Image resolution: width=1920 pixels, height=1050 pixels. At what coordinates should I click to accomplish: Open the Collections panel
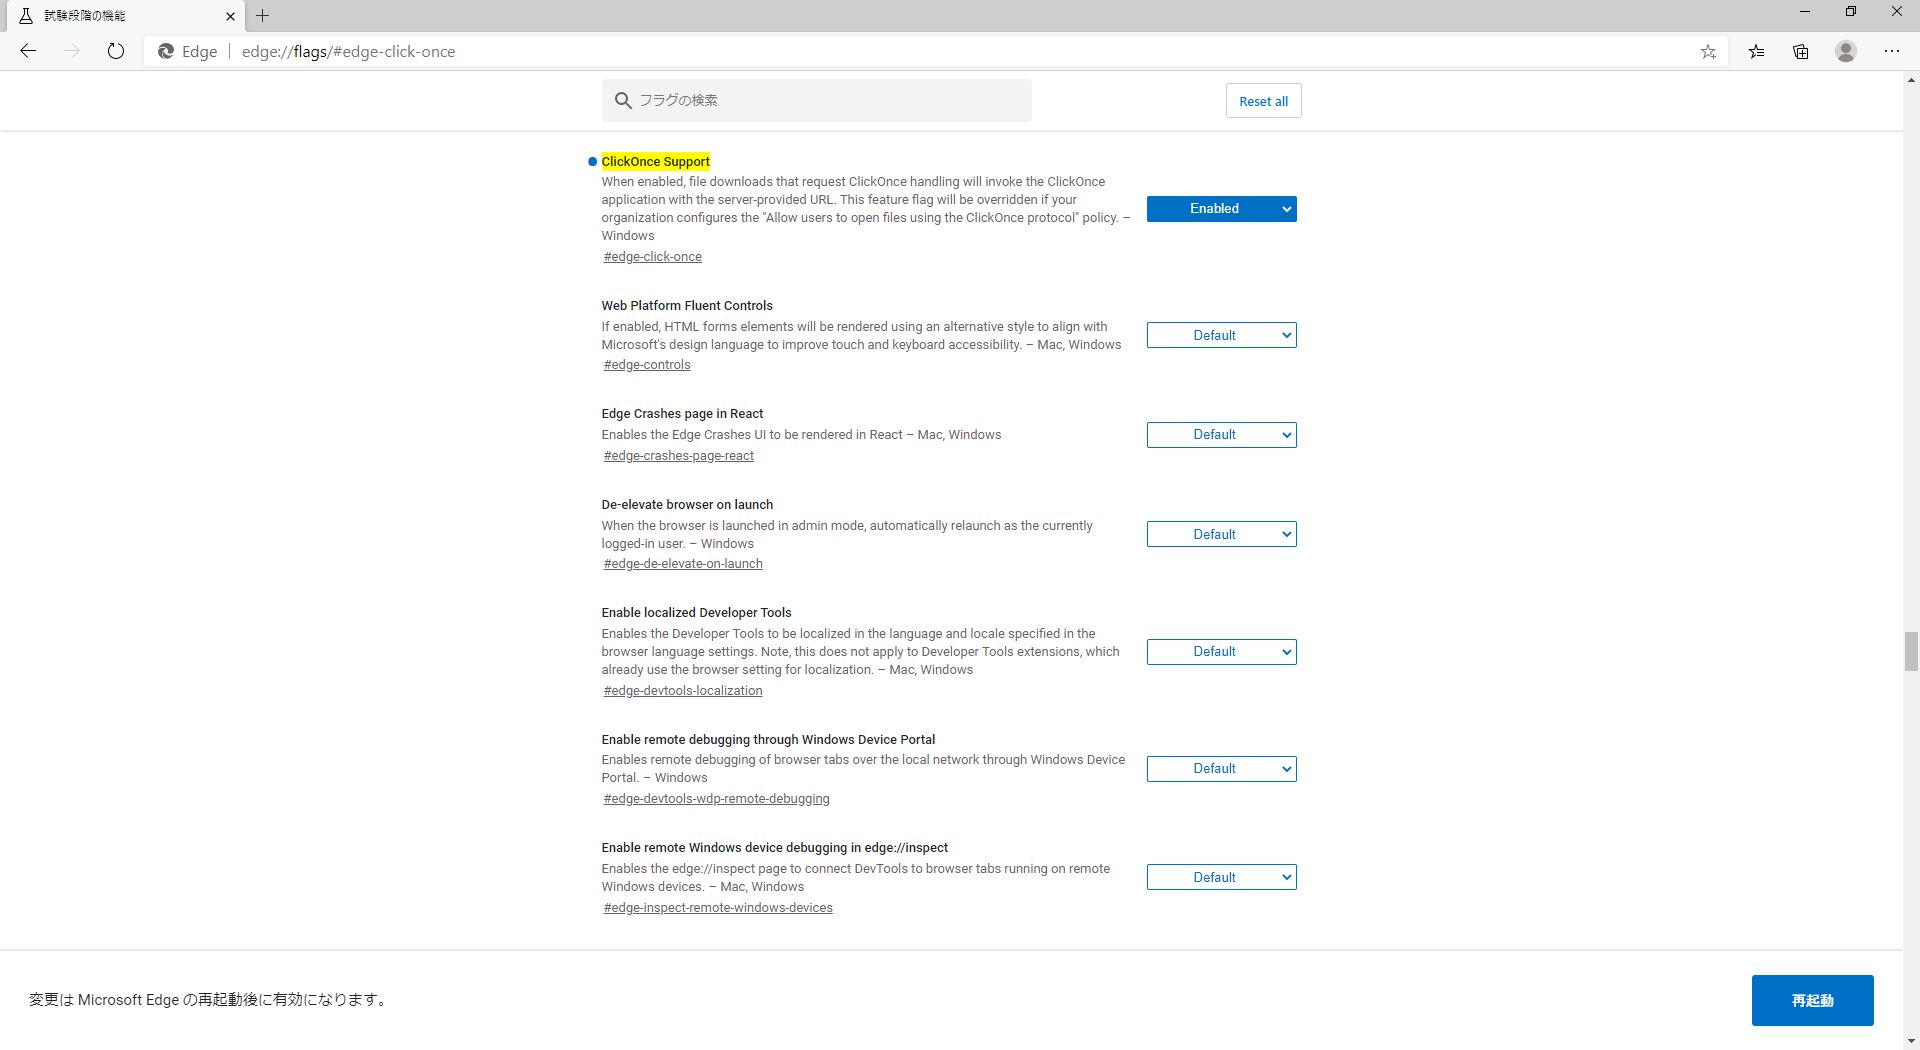[1800, 51]
